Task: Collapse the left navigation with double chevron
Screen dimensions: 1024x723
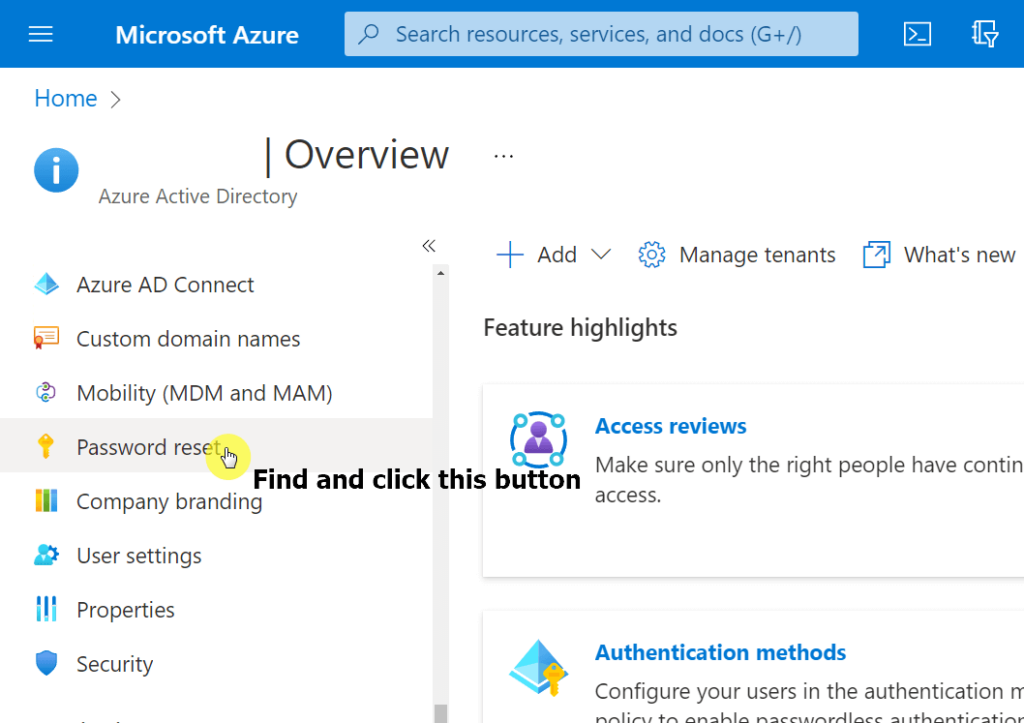Action: pos(428,246)
